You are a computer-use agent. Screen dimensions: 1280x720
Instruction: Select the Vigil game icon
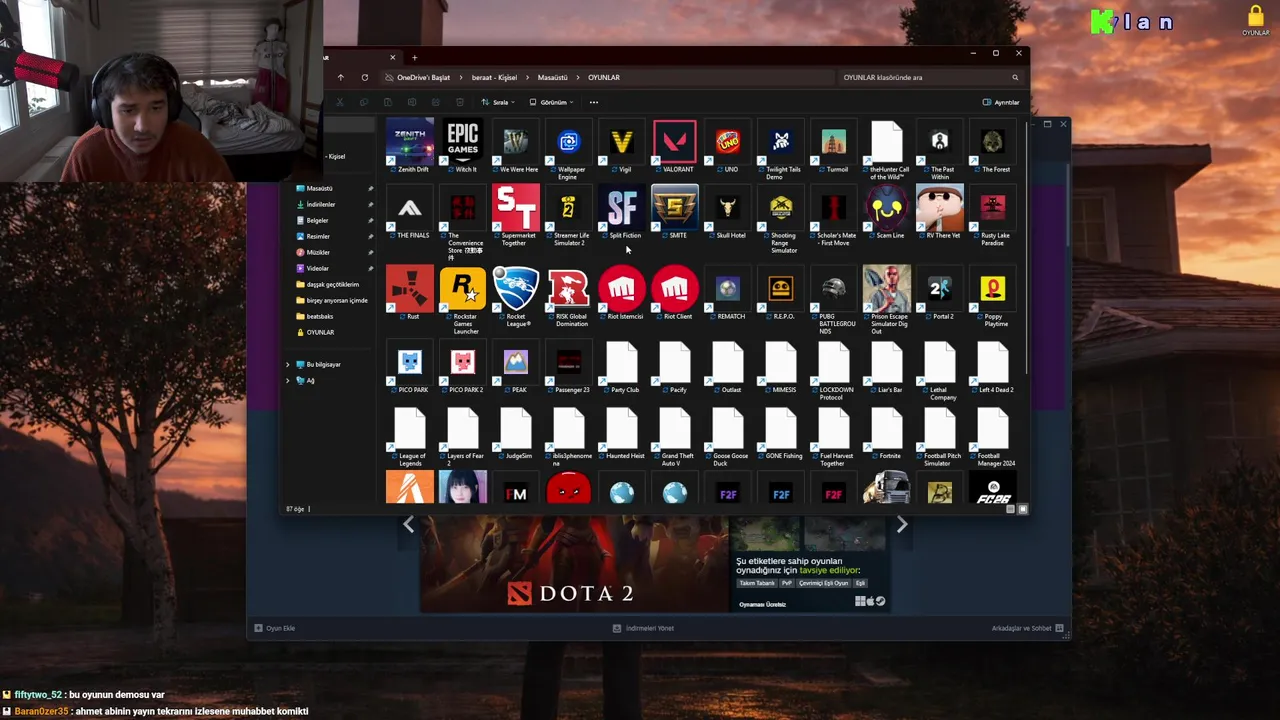622,146
